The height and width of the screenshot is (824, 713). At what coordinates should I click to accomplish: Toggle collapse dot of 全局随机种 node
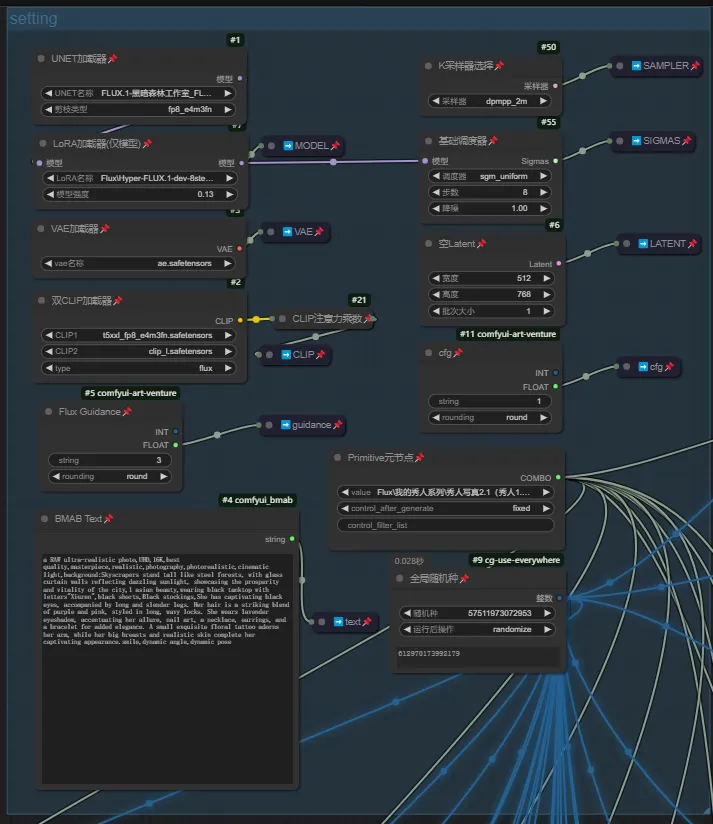point(400,579)
